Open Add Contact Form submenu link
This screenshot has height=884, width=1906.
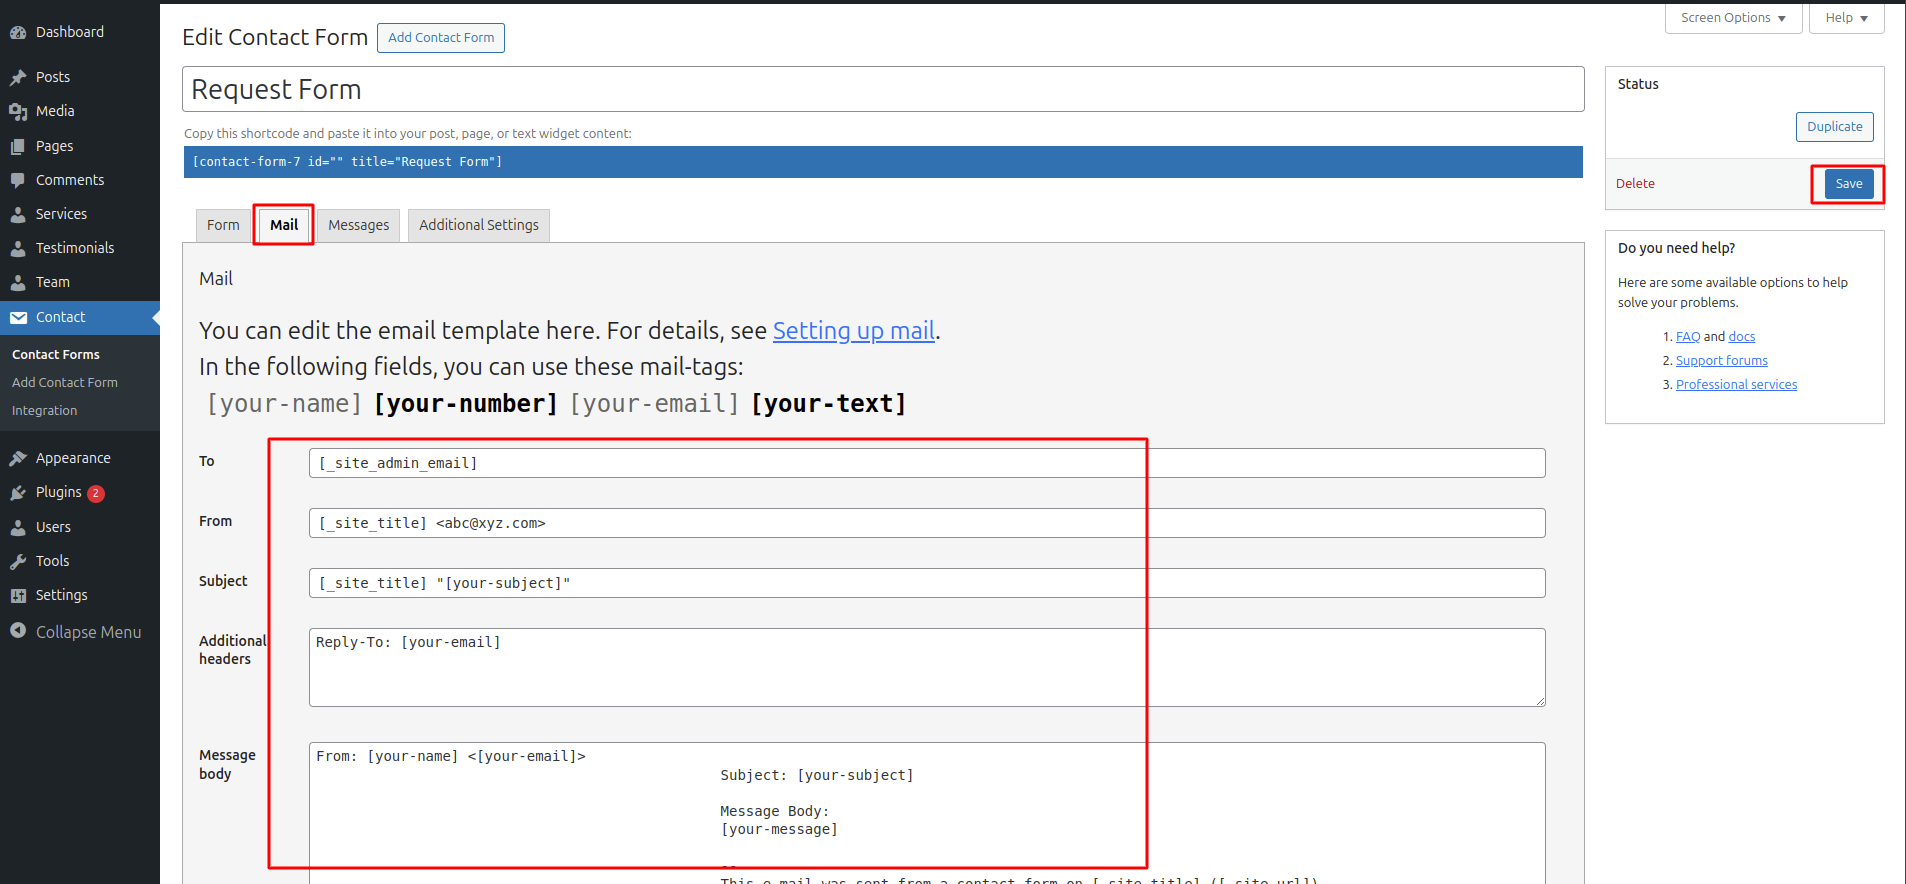click(65, 383)
